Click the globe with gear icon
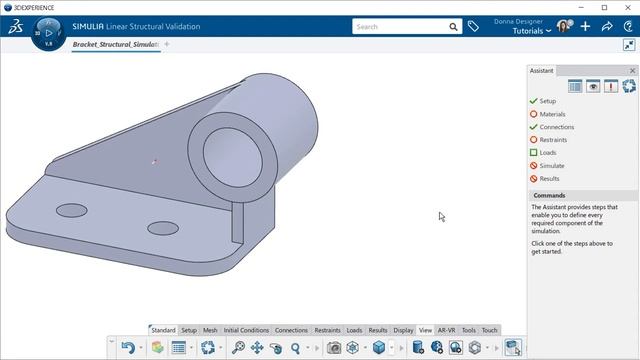 (x=436, y=347)
